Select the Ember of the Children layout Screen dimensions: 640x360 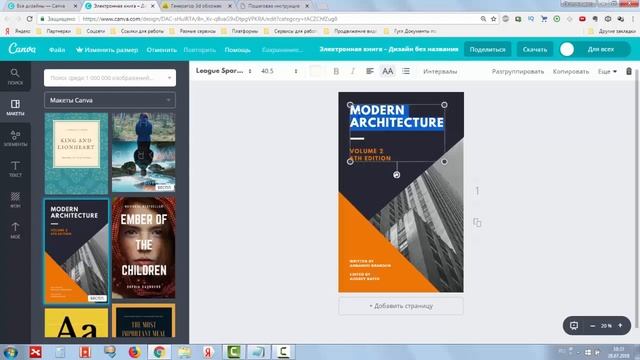click(x=144, y=248)
